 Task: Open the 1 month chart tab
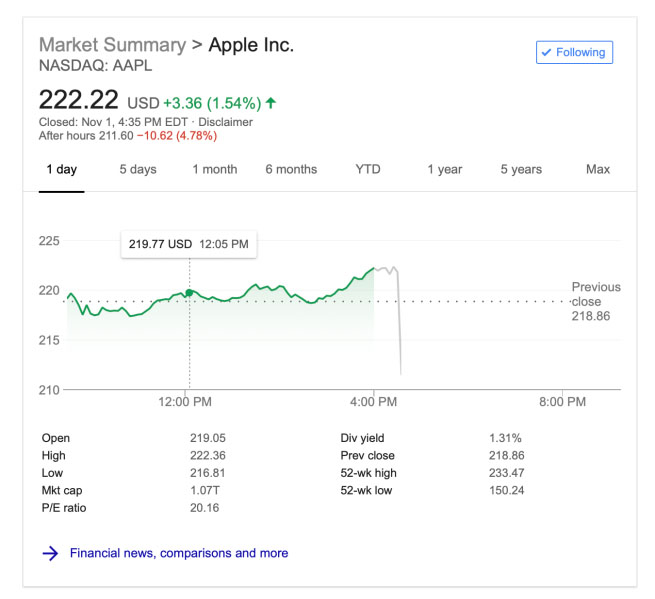coord(215,169)
